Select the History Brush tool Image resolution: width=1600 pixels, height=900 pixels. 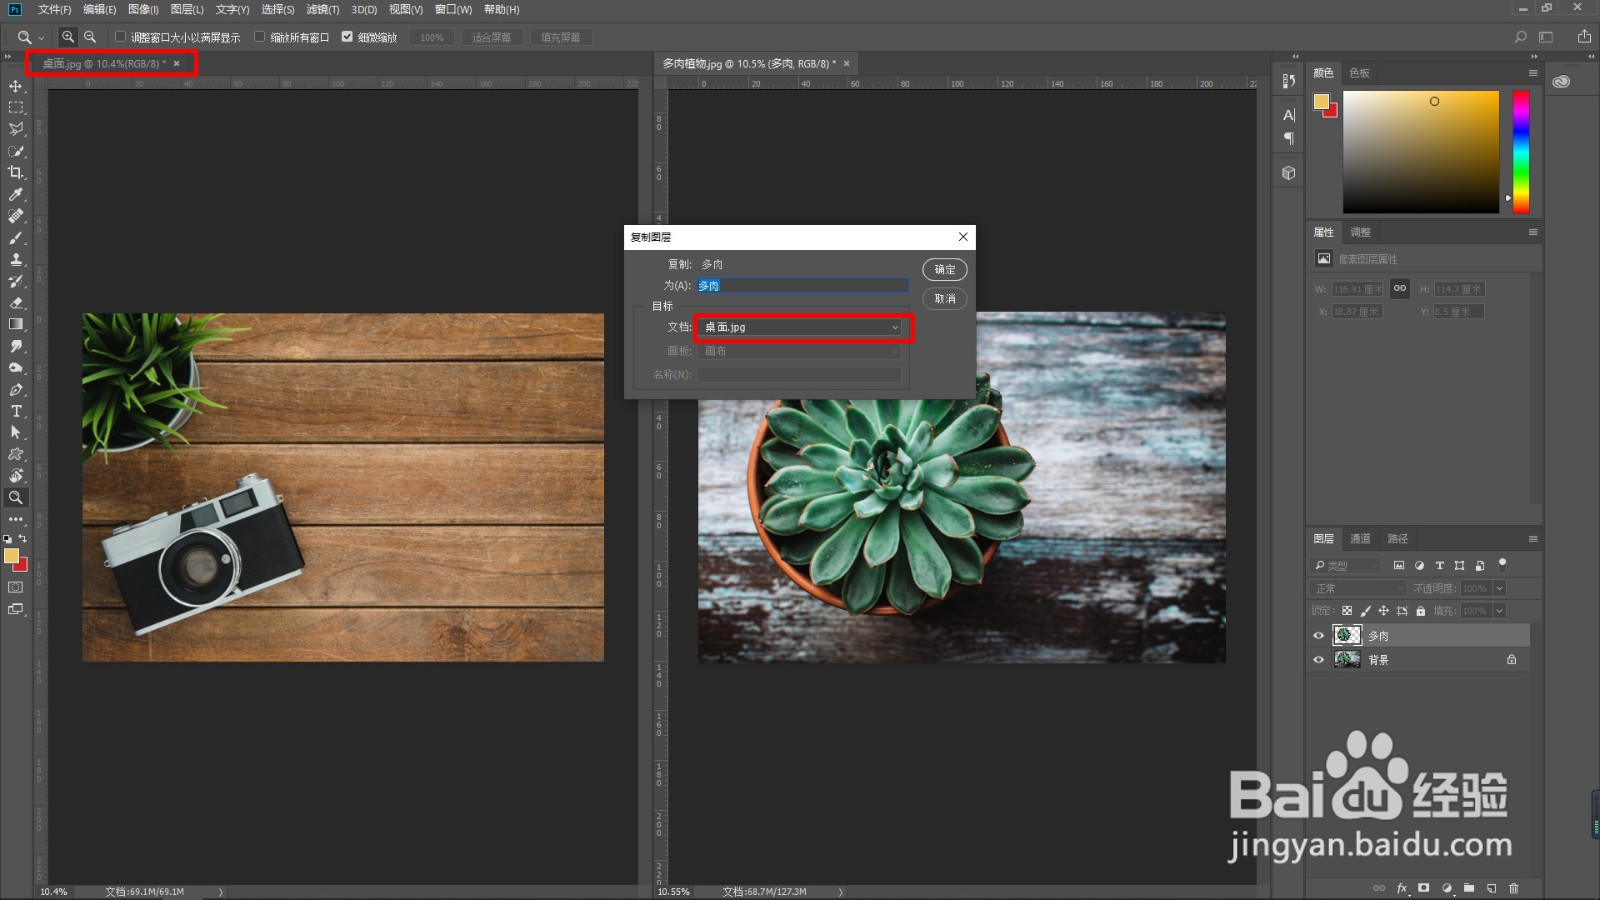pyautogui.click(x=16, y=281)
